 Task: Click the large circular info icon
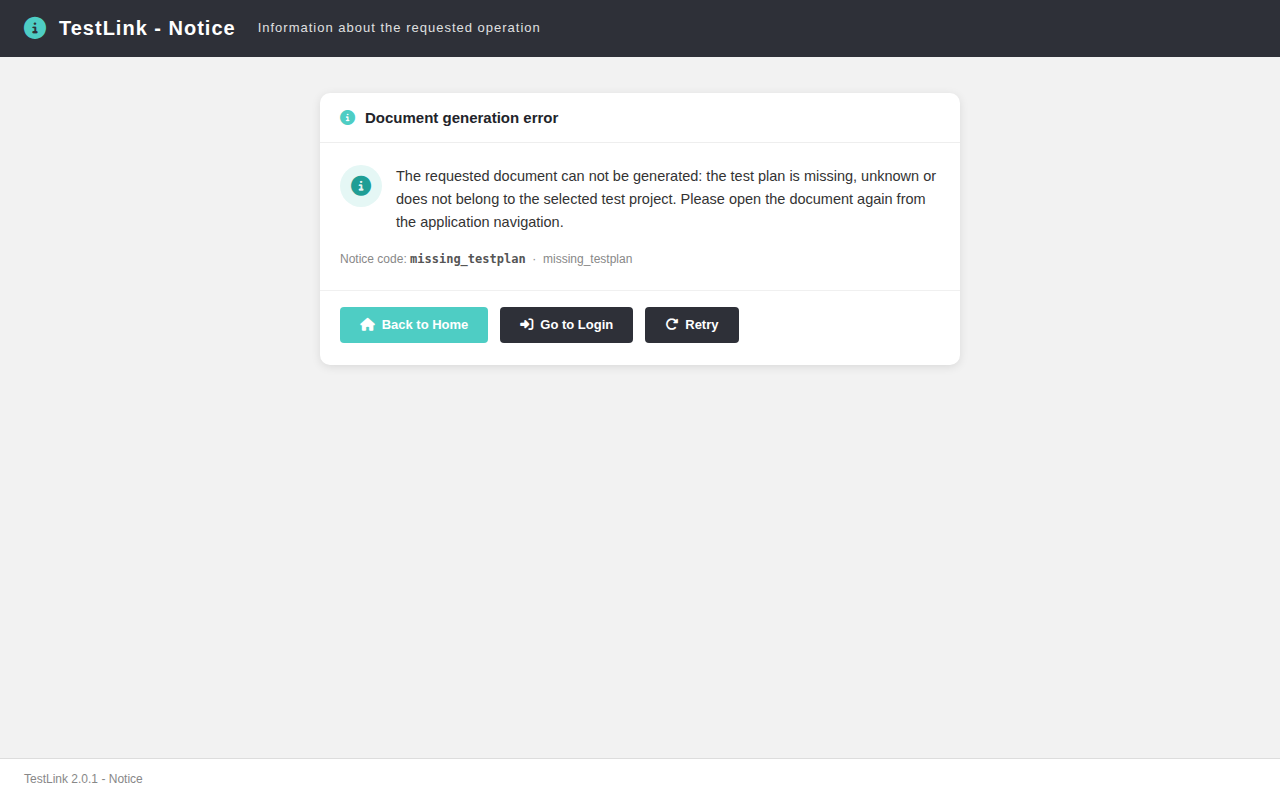point(361,186)
